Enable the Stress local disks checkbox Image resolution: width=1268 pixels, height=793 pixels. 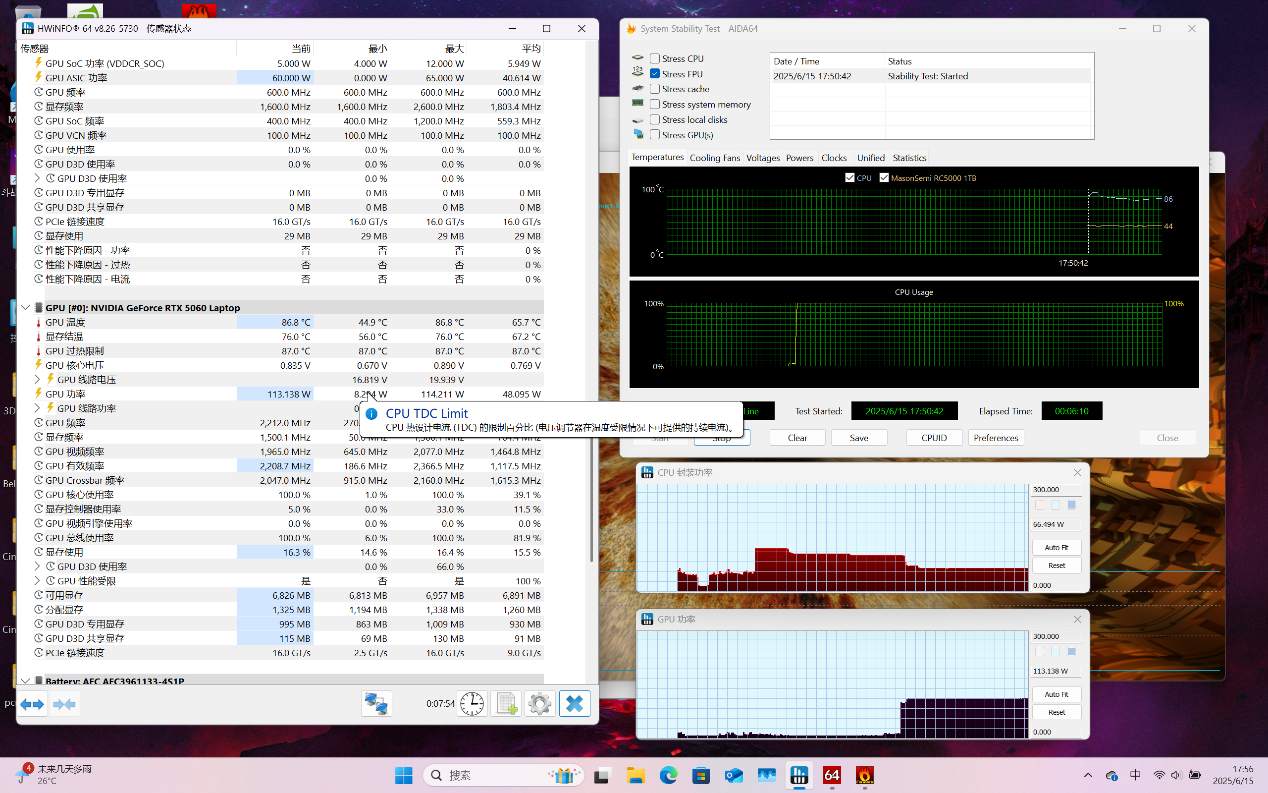coord(655,120)
